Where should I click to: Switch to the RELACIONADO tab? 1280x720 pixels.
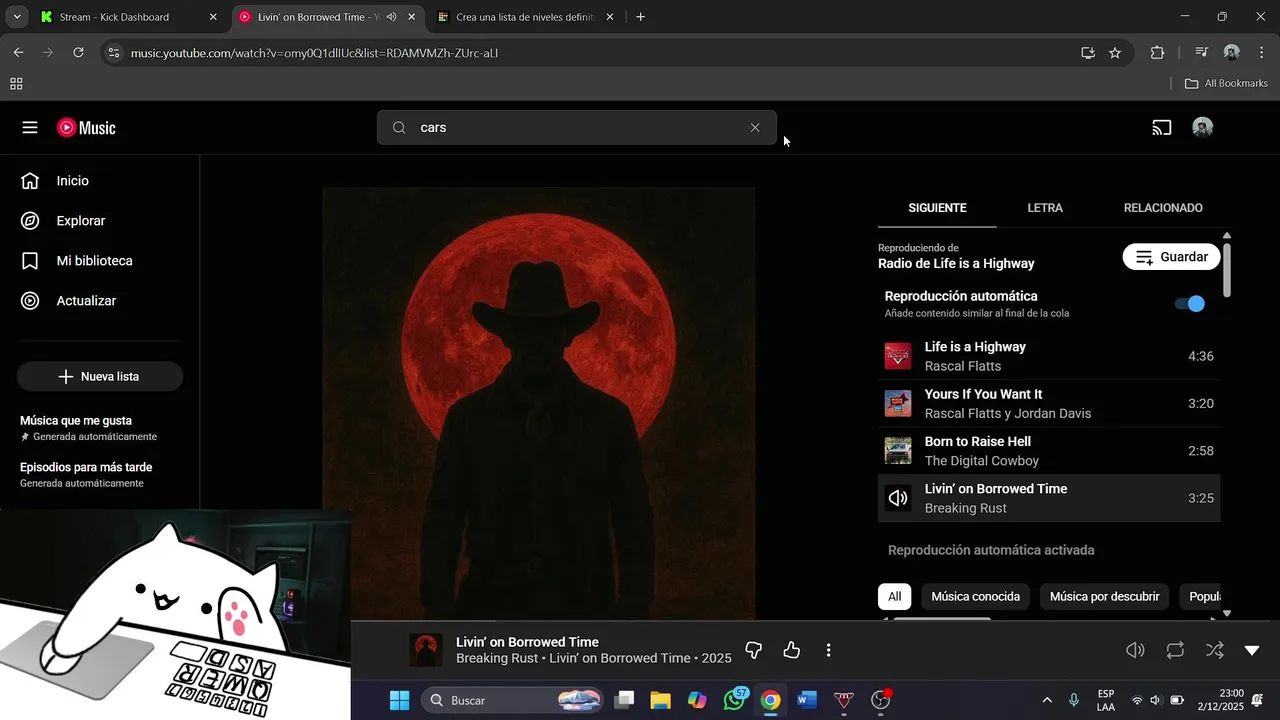1163,208
